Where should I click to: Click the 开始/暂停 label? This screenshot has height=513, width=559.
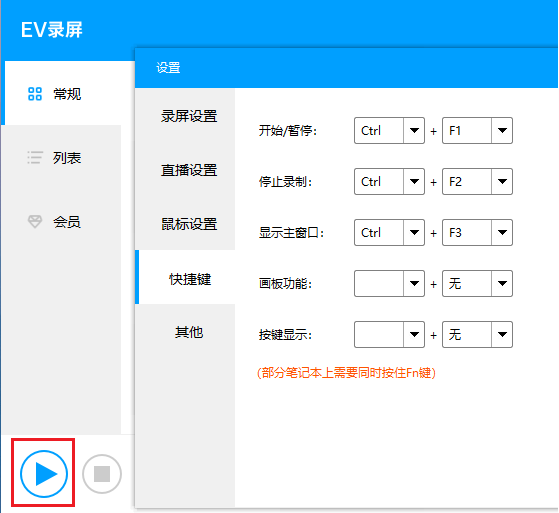coord(288,131)
